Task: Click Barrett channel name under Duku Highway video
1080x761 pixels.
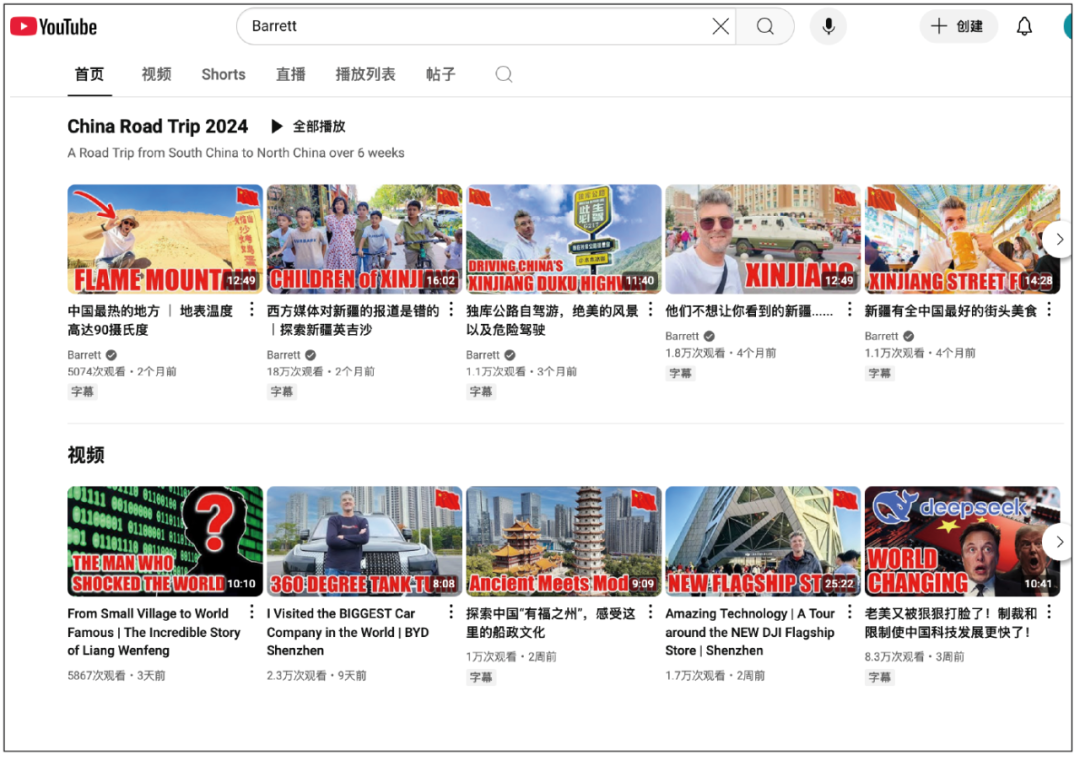Action: (x=483, y=355)
